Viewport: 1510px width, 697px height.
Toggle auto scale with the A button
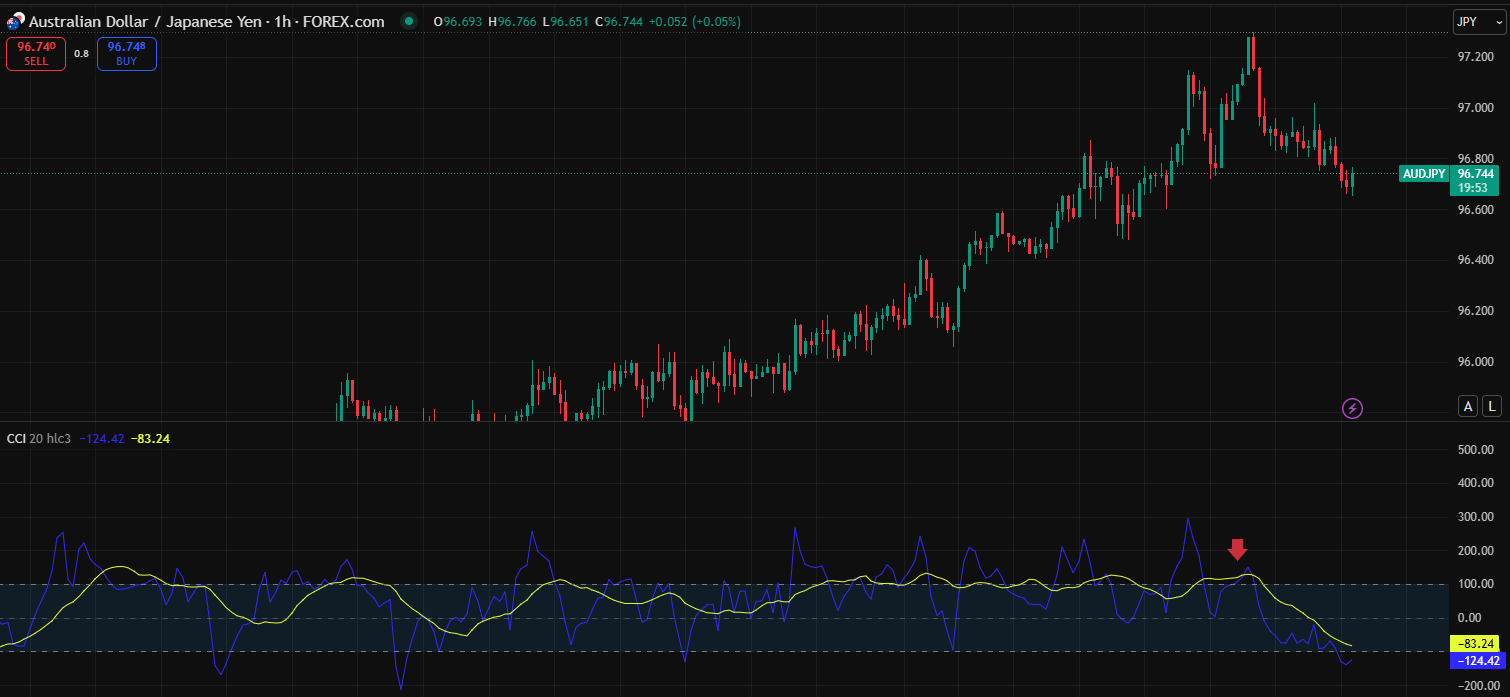point(1468,406)
